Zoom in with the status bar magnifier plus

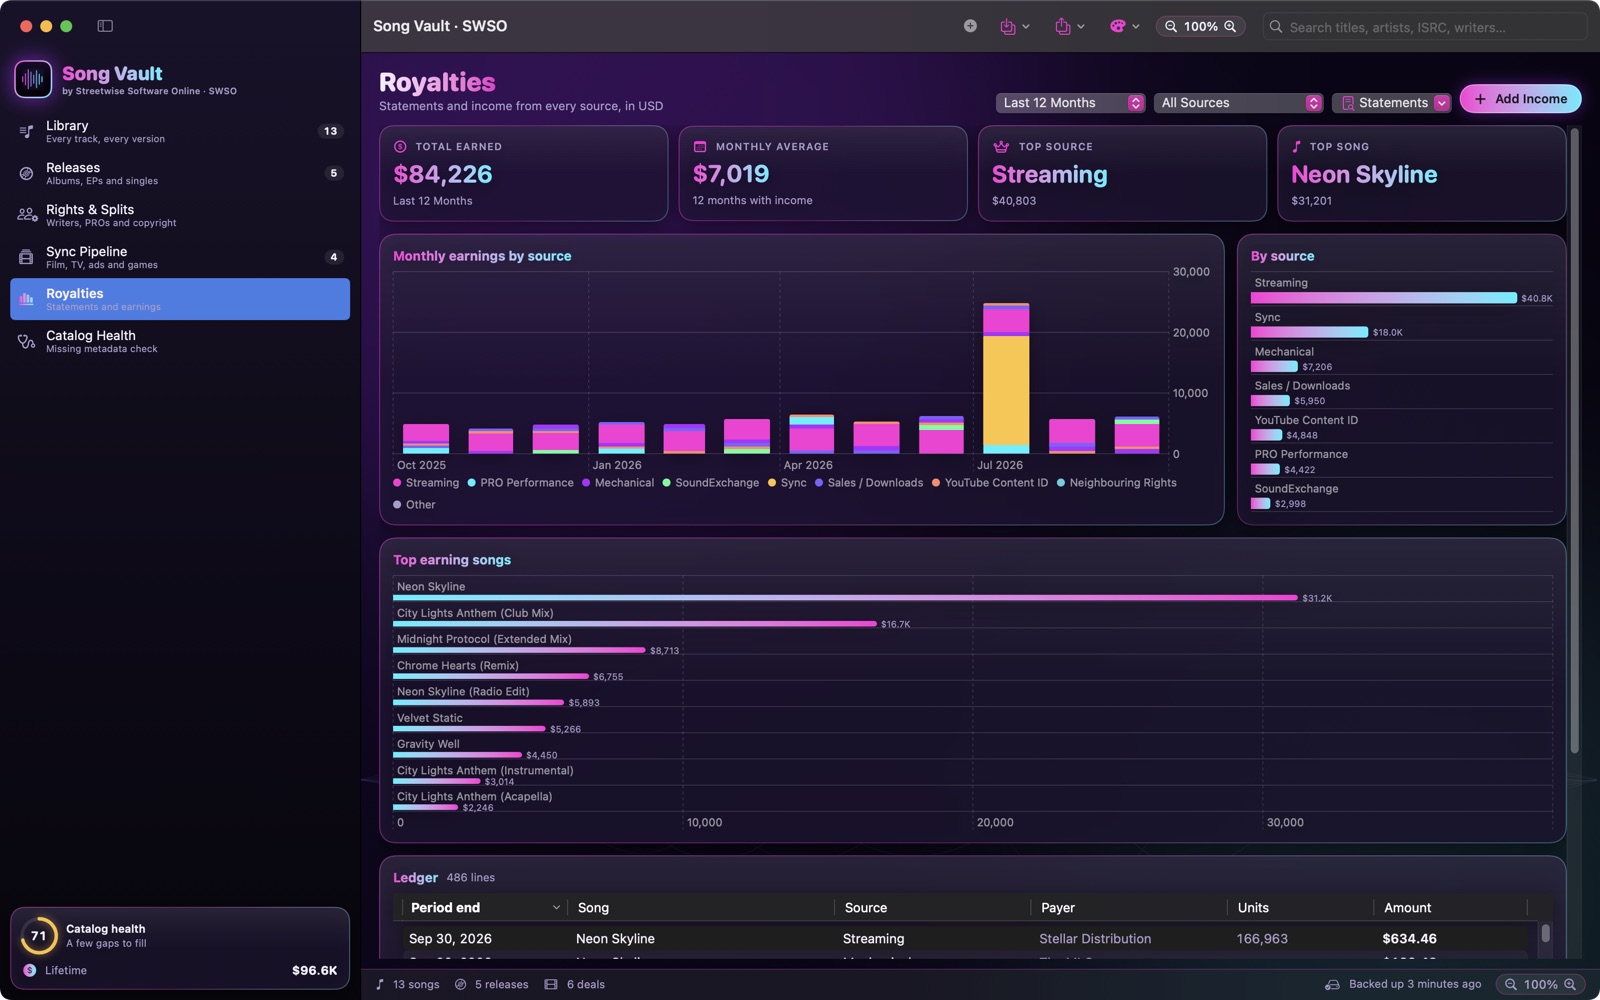click(1570, 985)
